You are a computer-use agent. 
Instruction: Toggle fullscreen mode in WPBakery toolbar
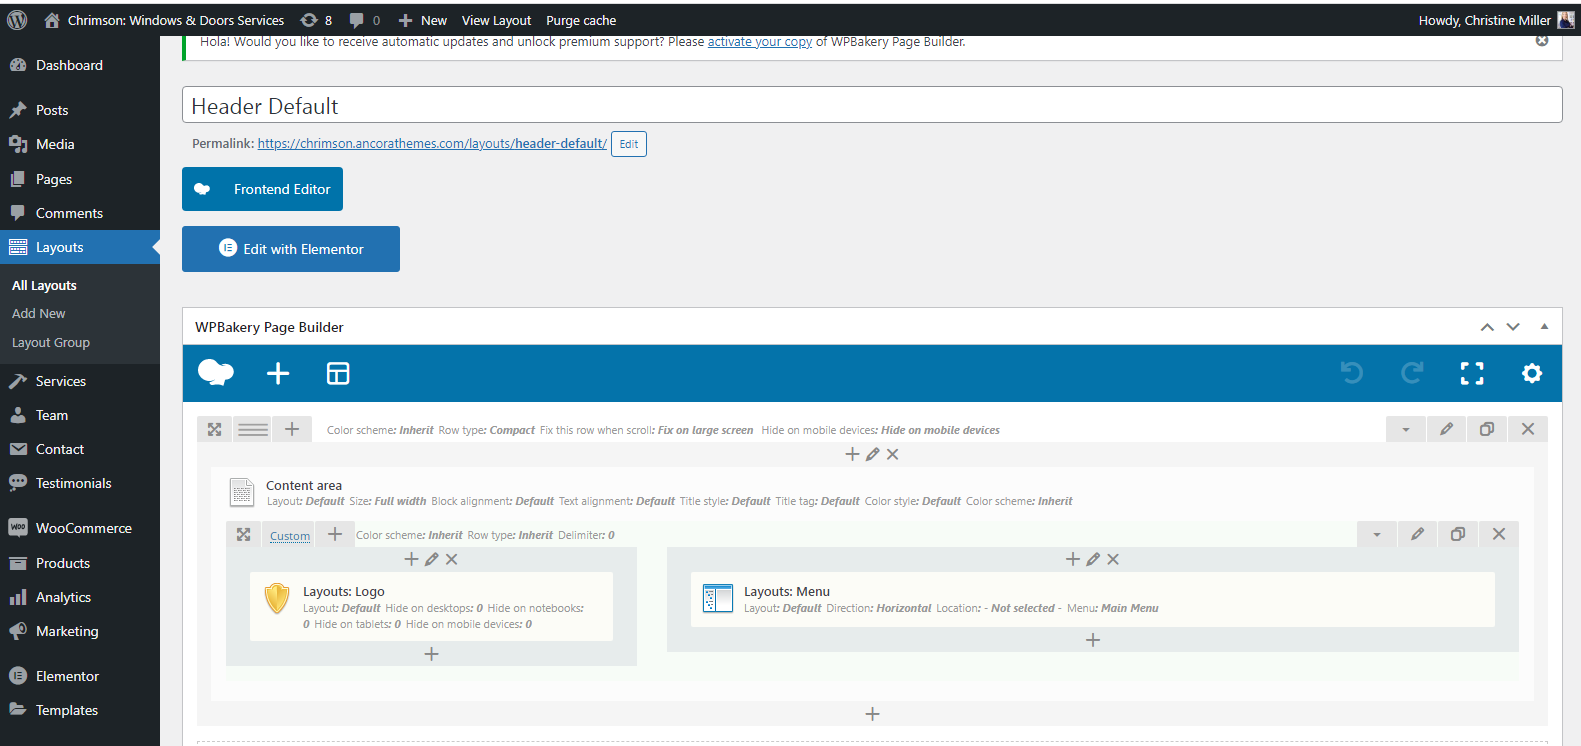pos(1472,373)
